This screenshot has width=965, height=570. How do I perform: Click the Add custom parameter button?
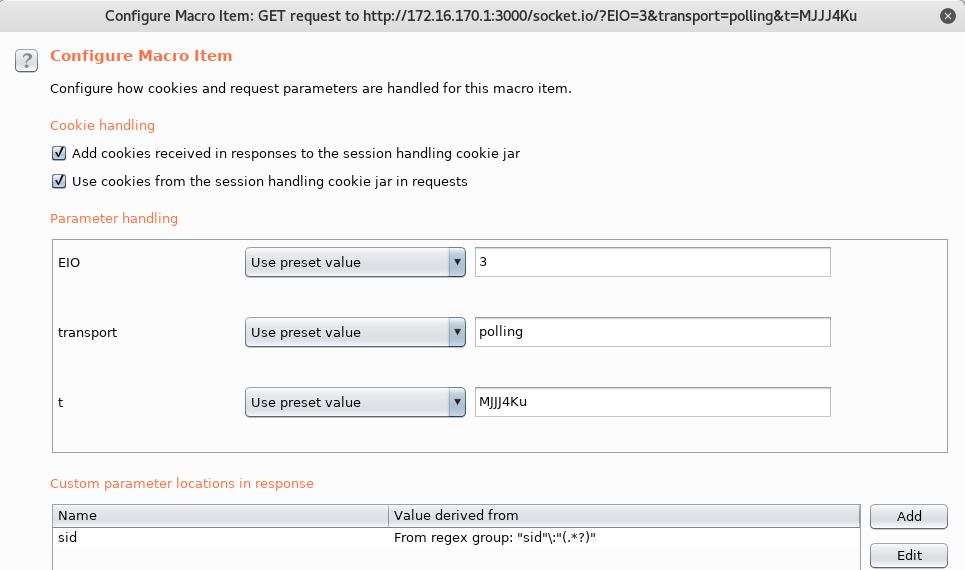pos(908,516)
